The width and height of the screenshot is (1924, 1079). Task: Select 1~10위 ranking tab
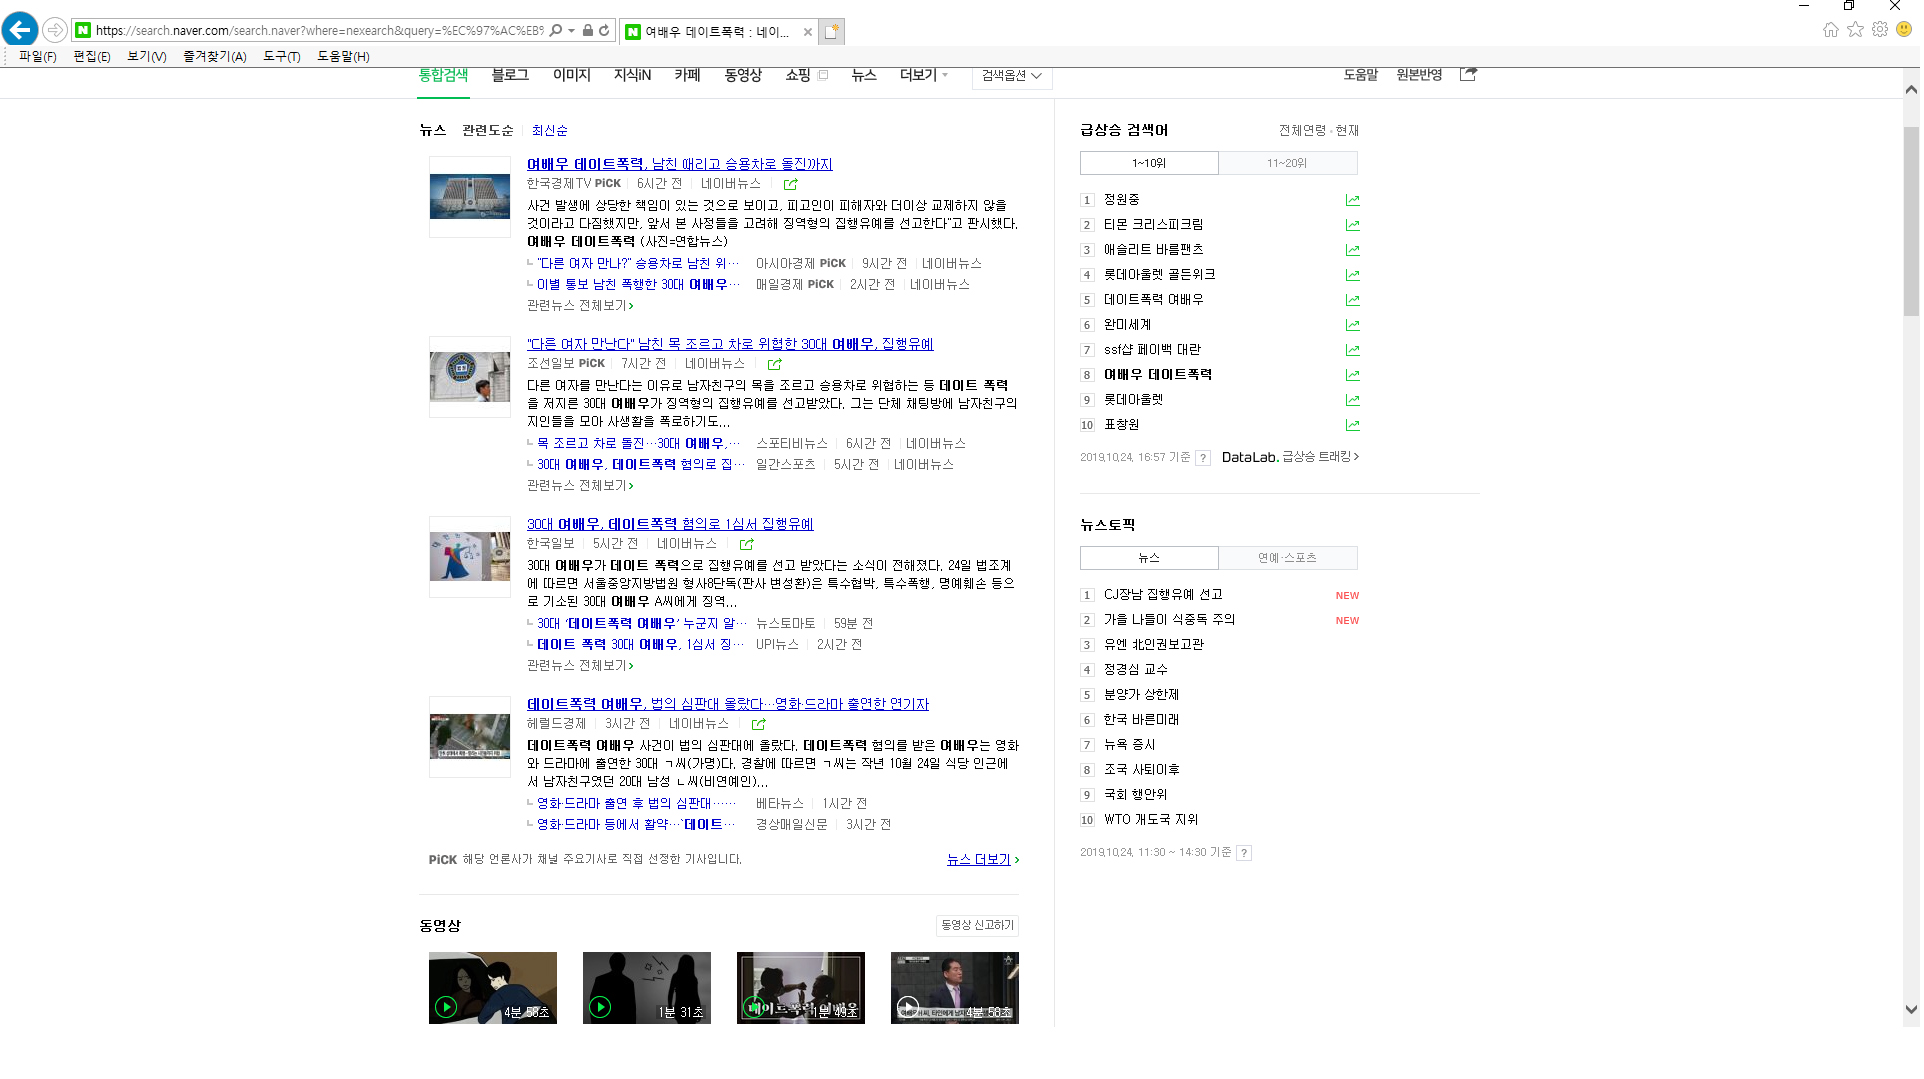[1149, 163]
